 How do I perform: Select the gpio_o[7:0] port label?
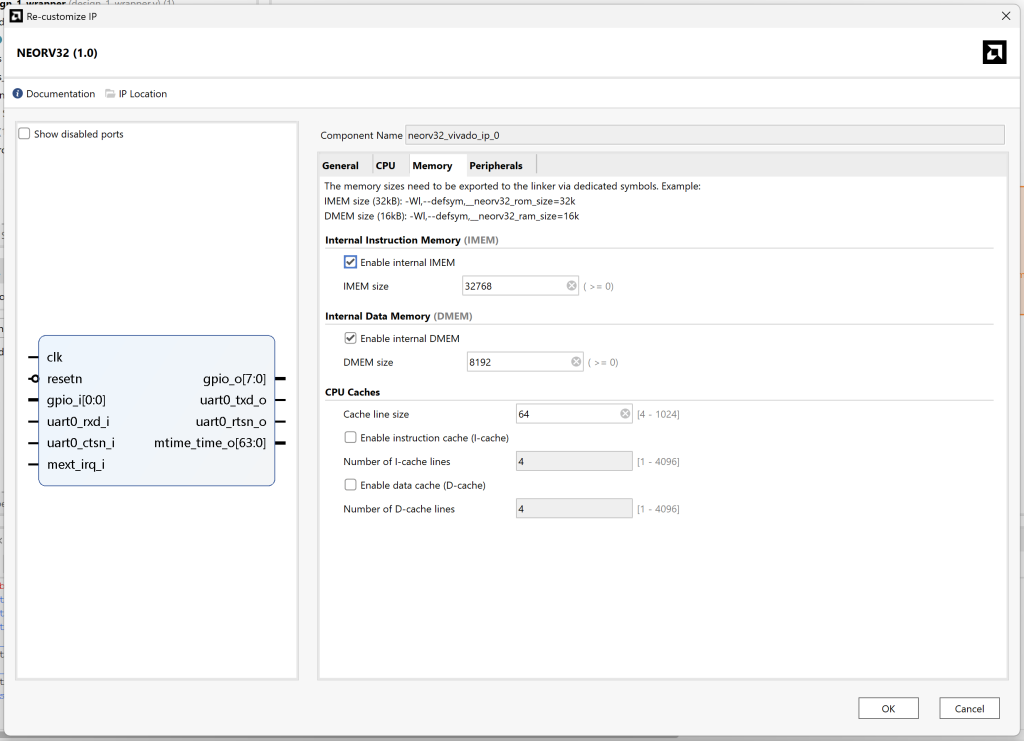[234, 379]
